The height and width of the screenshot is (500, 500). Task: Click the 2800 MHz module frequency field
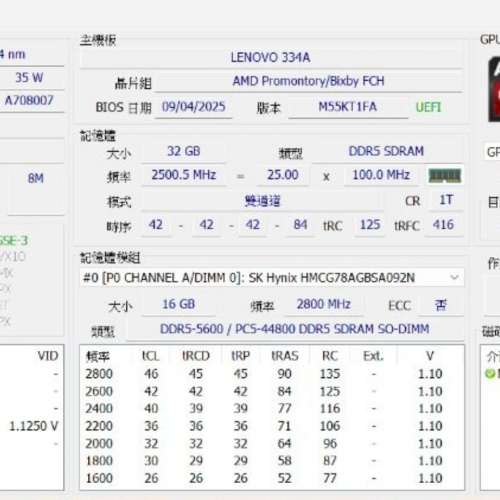(x=323, y=304)
